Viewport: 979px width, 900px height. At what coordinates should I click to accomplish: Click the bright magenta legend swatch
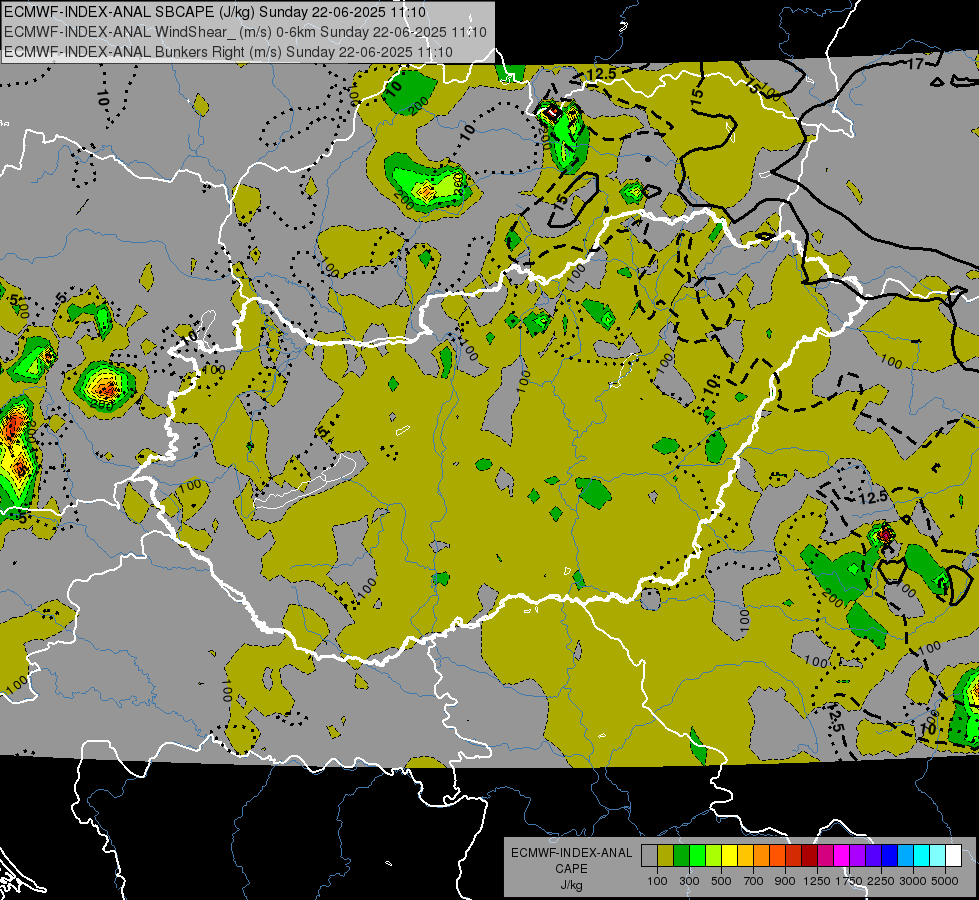pos(842,856)
